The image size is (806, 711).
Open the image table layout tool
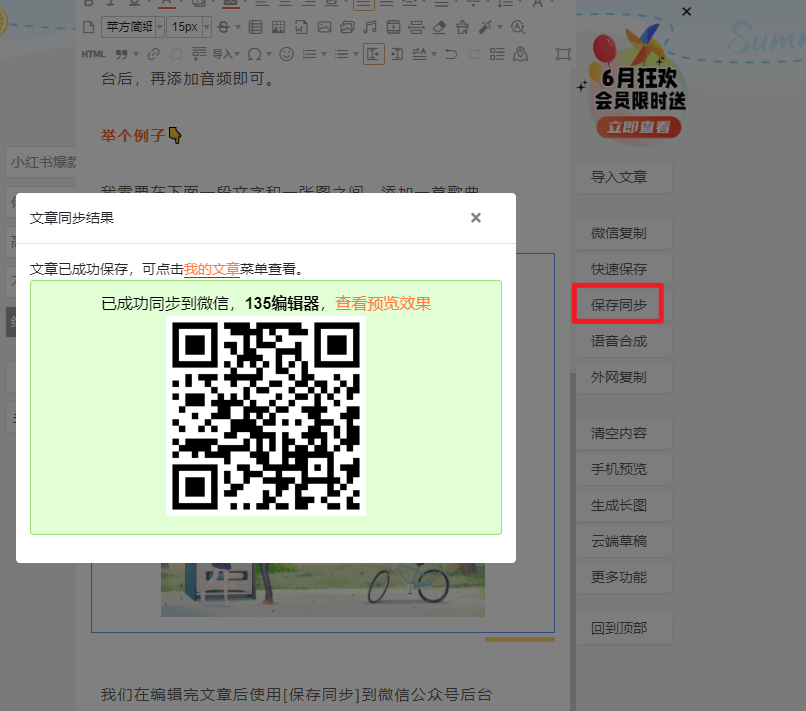coord(278,27)
